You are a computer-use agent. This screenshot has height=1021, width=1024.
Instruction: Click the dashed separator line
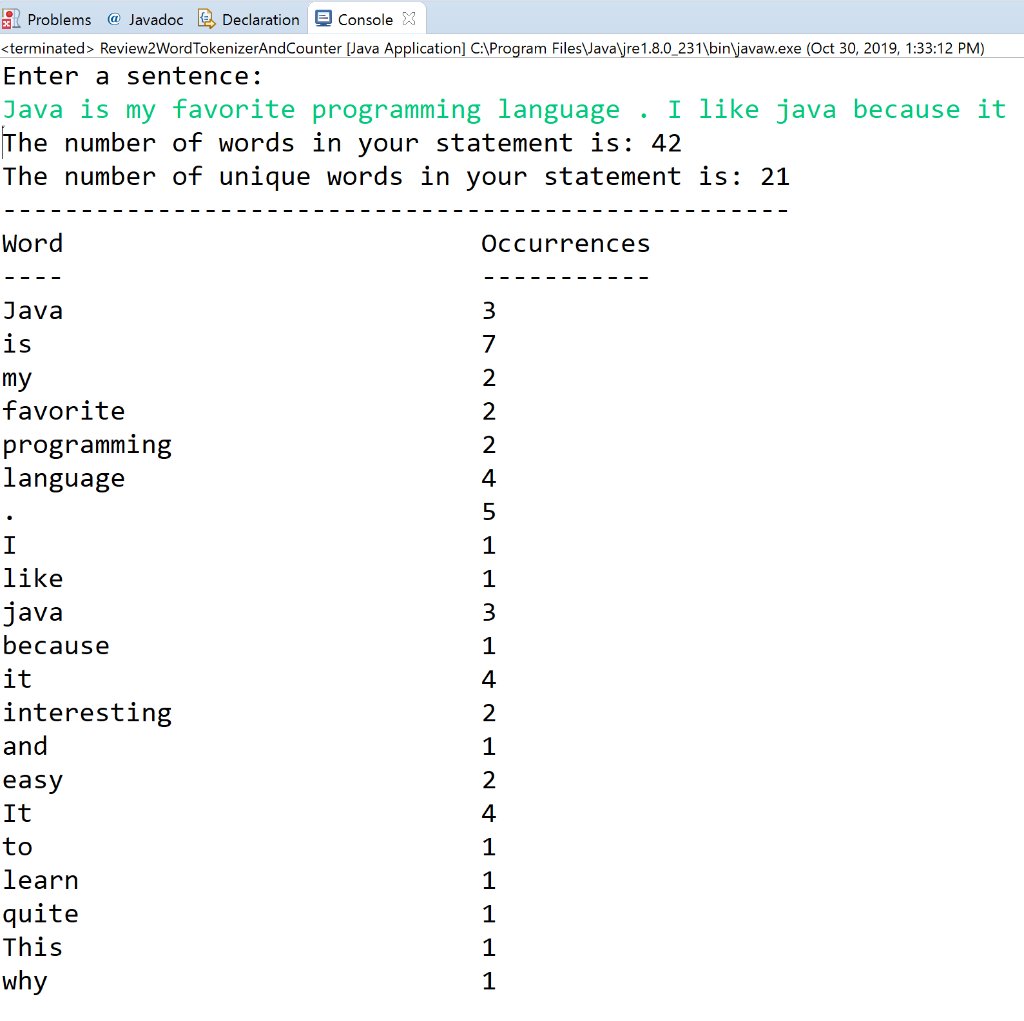point(394,210)
